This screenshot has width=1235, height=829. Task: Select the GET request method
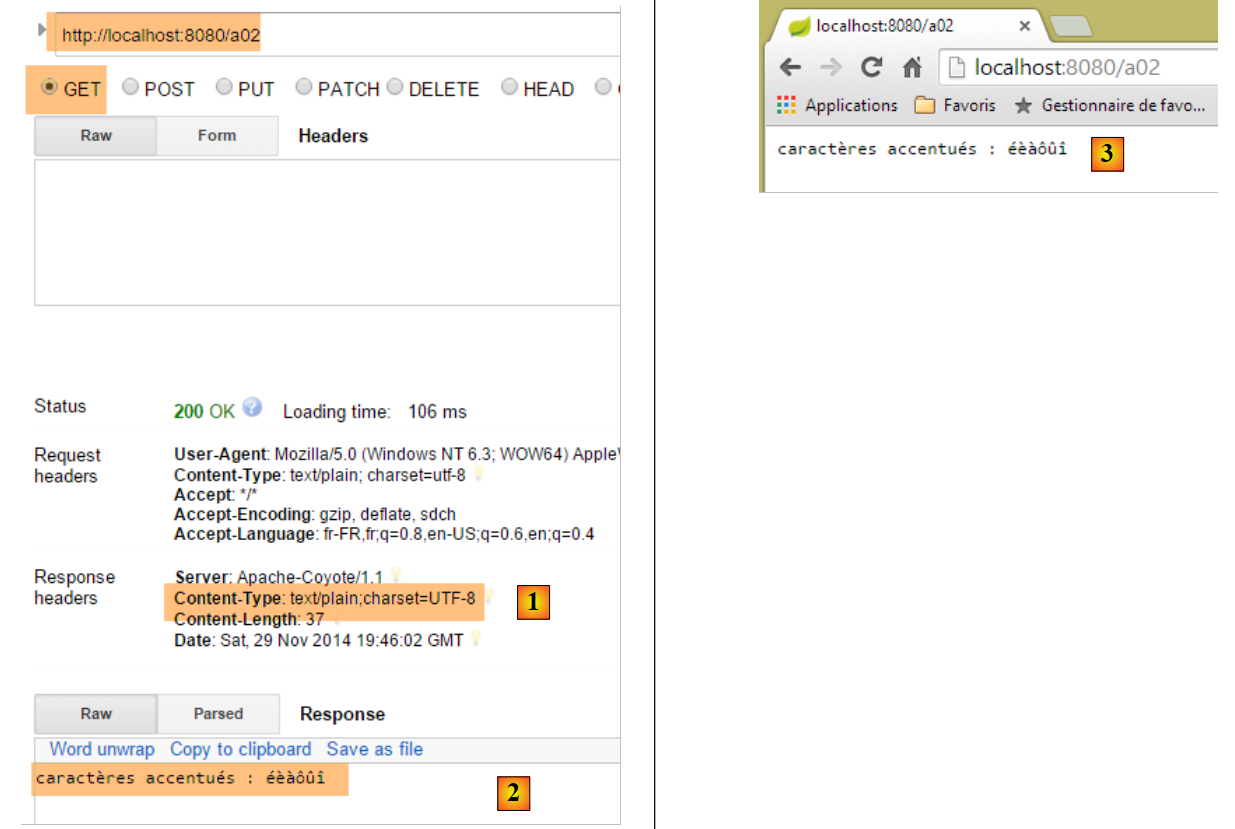pos(49,88)
